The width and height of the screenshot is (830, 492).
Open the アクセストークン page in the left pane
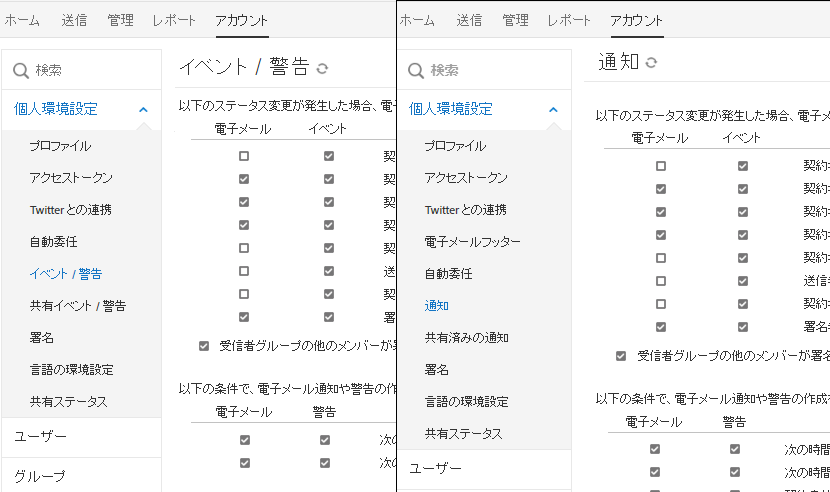tap(71, 177)
